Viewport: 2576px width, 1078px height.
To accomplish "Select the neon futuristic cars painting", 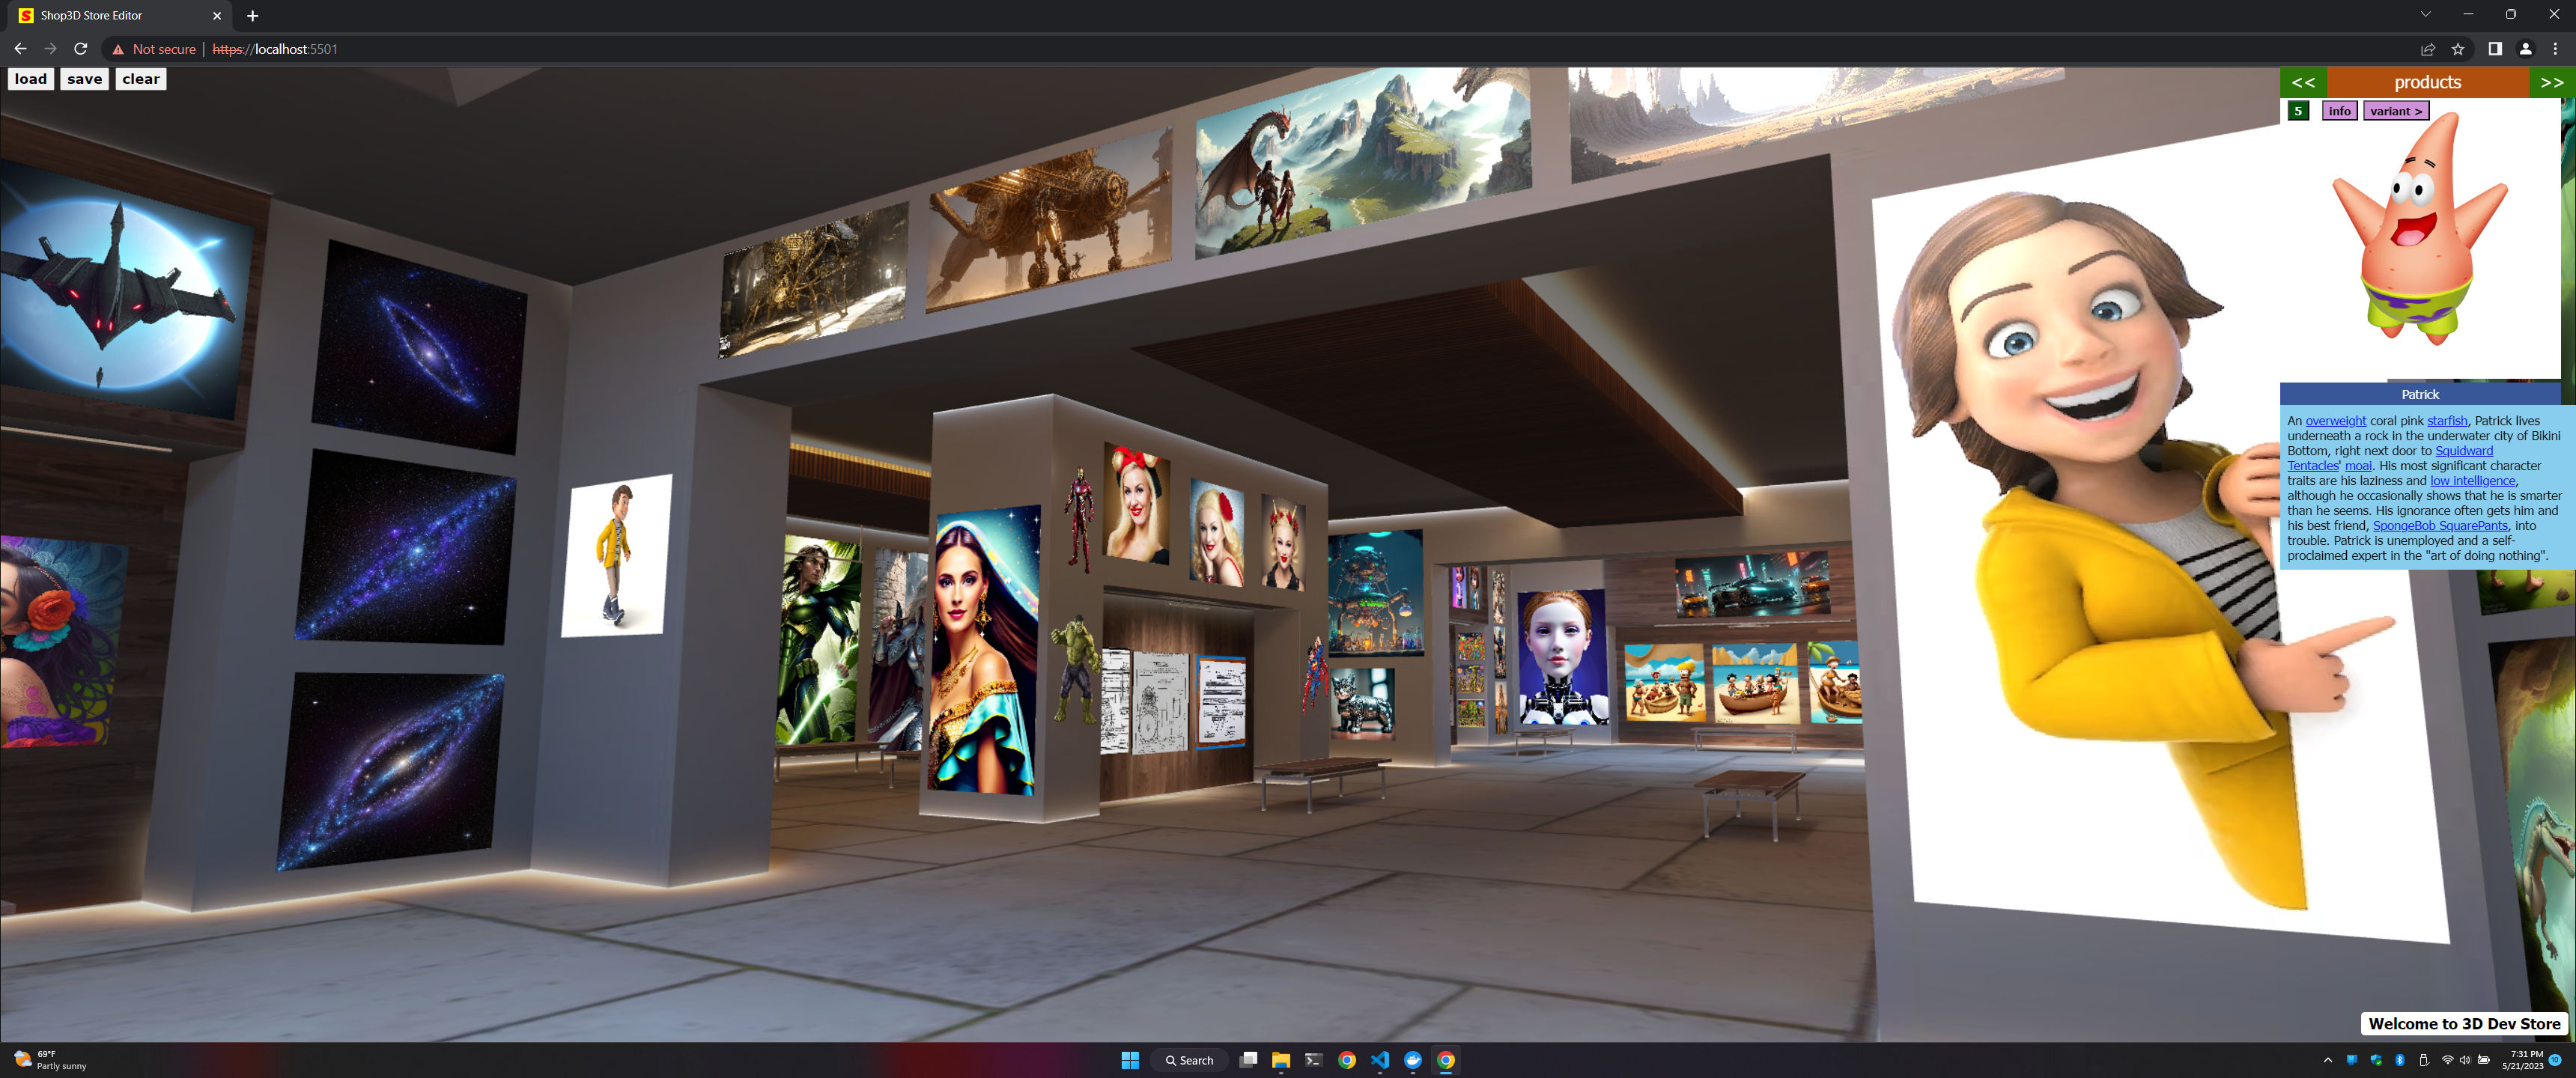I will coord(1752,584).
